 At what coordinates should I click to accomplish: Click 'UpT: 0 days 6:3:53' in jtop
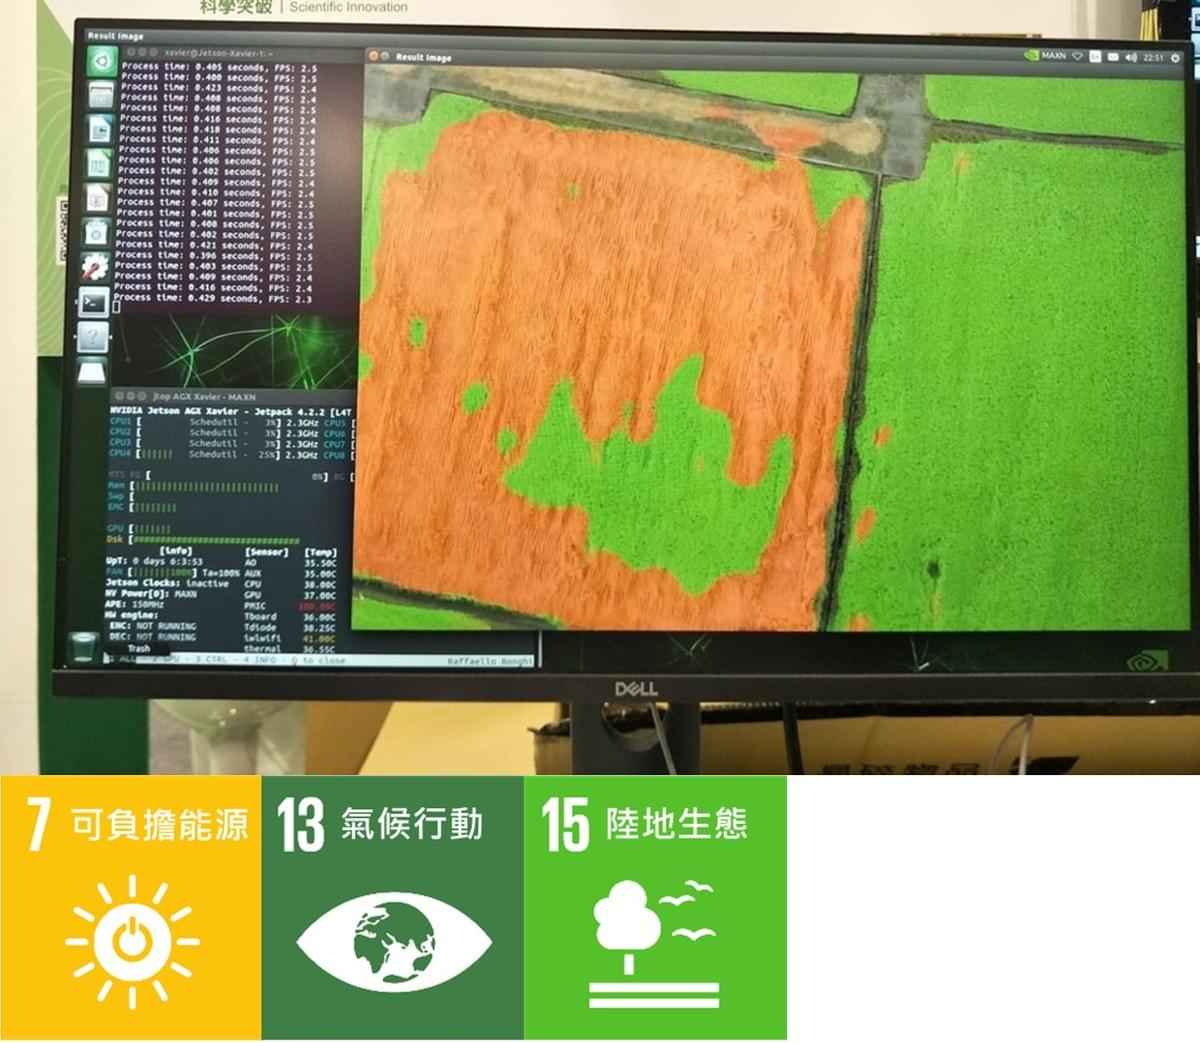pyautogui.click(x=155, y=561)
